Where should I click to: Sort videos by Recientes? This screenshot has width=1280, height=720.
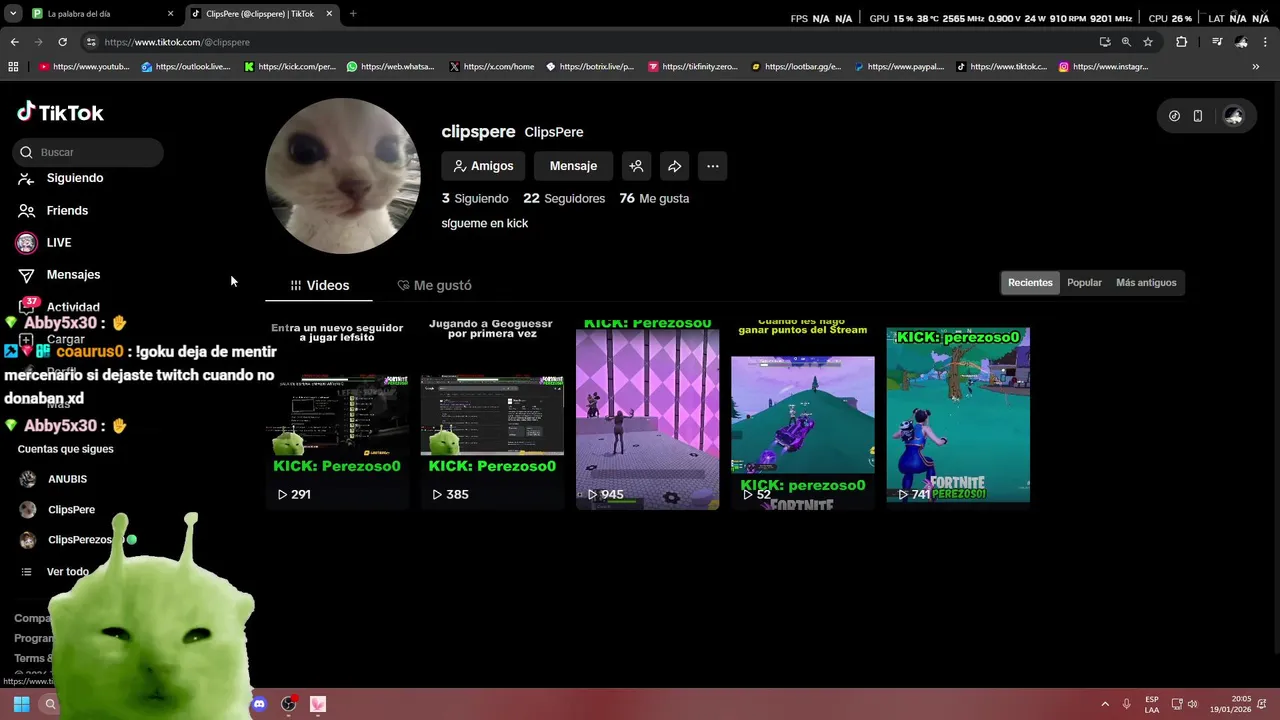click(x=1030, y=282)
